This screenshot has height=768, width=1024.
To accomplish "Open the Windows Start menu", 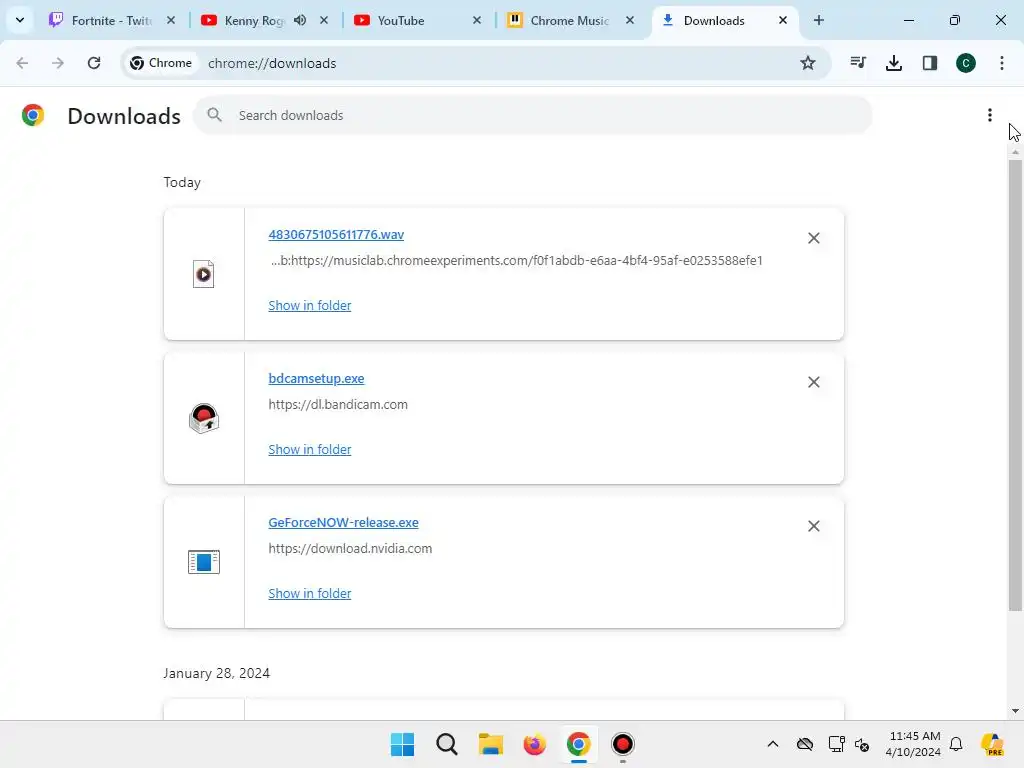I will pos(402,744).
